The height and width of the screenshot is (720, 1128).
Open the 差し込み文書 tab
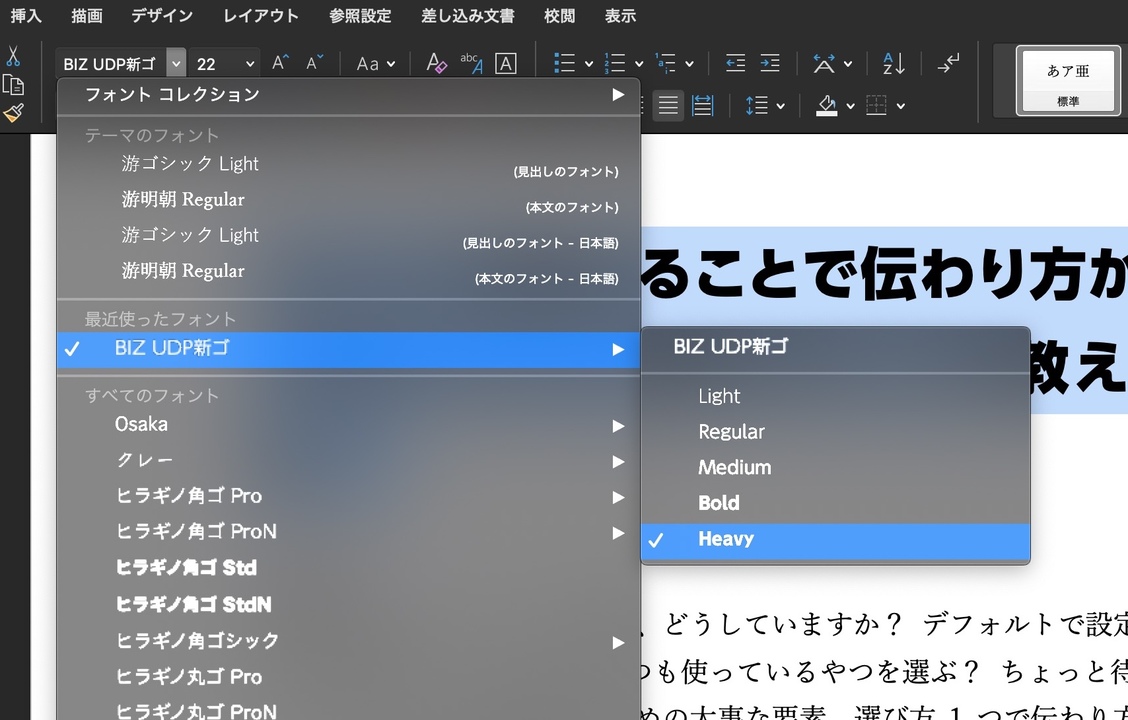tap(468, 16)
